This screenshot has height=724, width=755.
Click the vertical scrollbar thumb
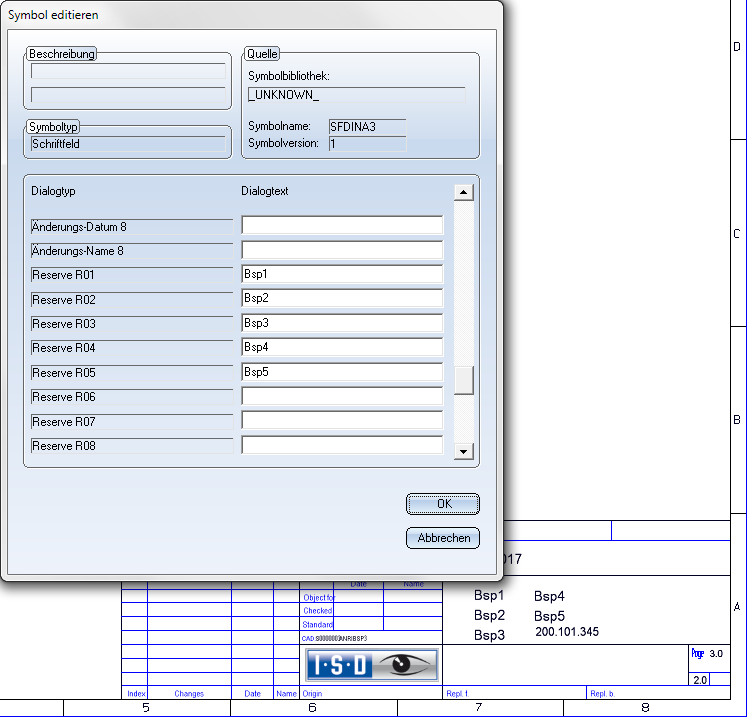463,381
